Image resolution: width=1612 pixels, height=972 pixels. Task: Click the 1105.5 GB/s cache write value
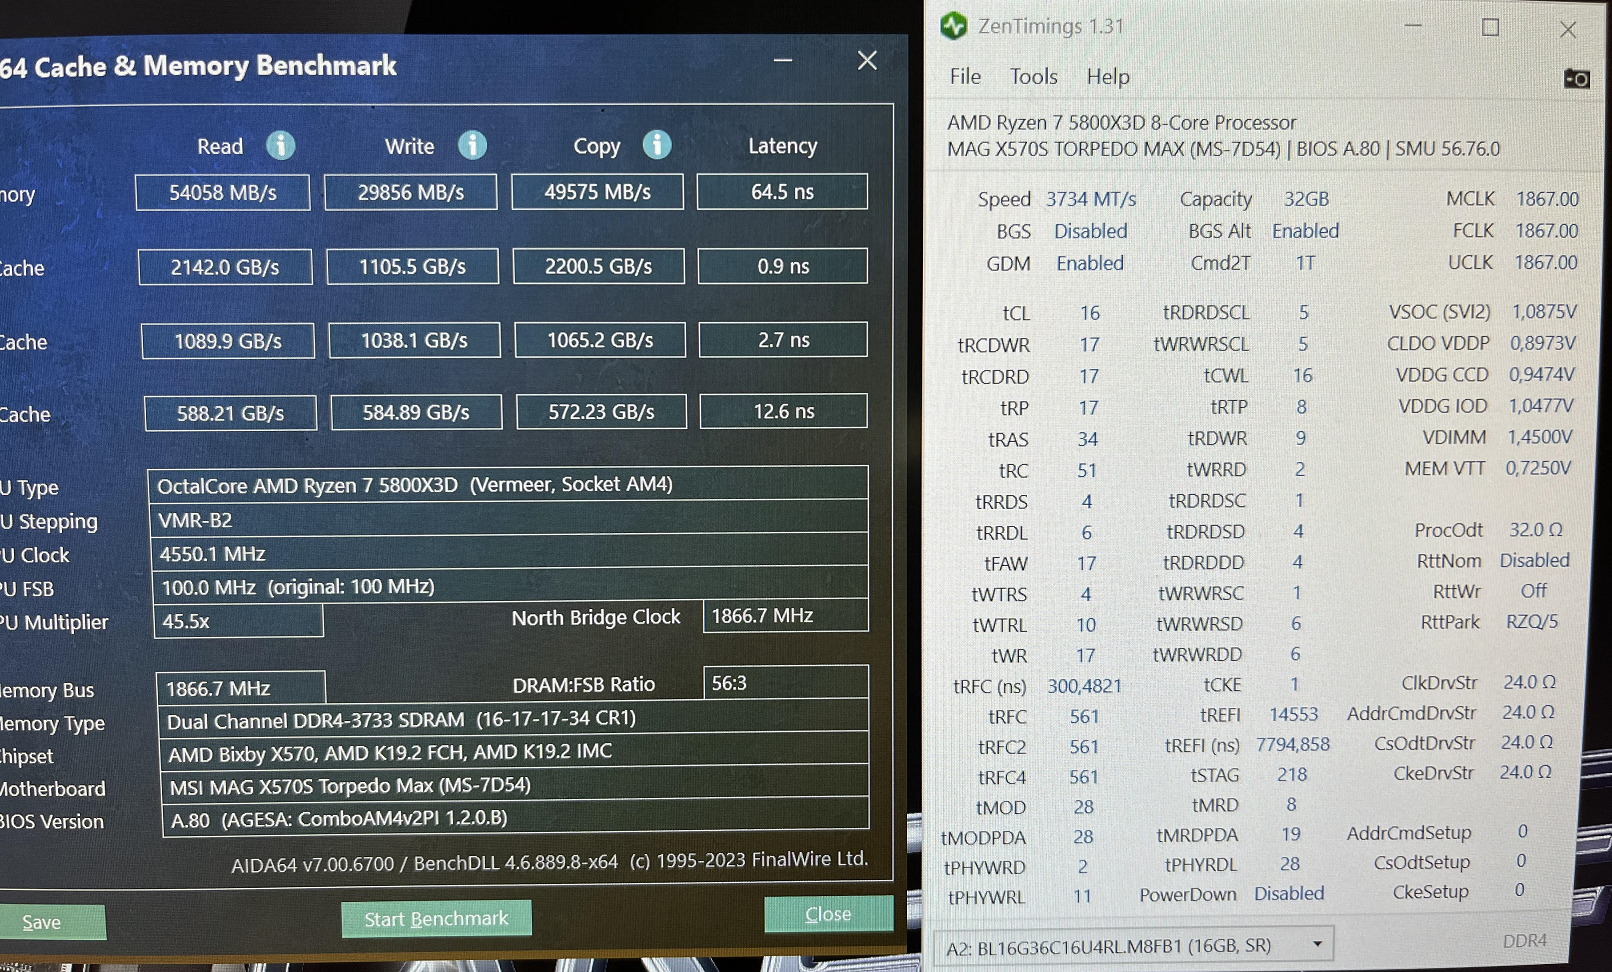[x=413, y=267]
